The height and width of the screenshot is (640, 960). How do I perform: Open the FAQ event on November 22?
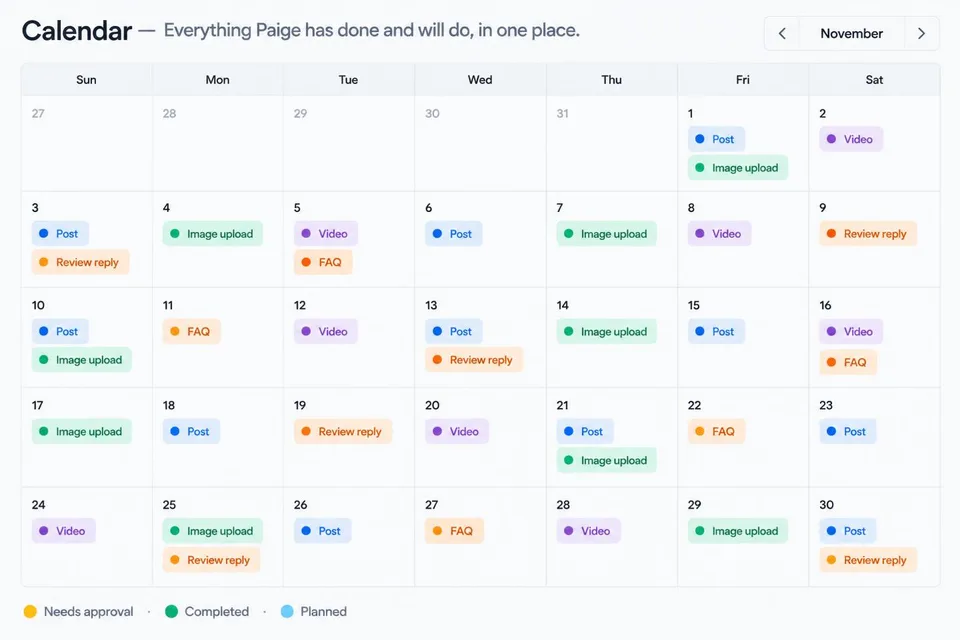(x=716, y=431)
